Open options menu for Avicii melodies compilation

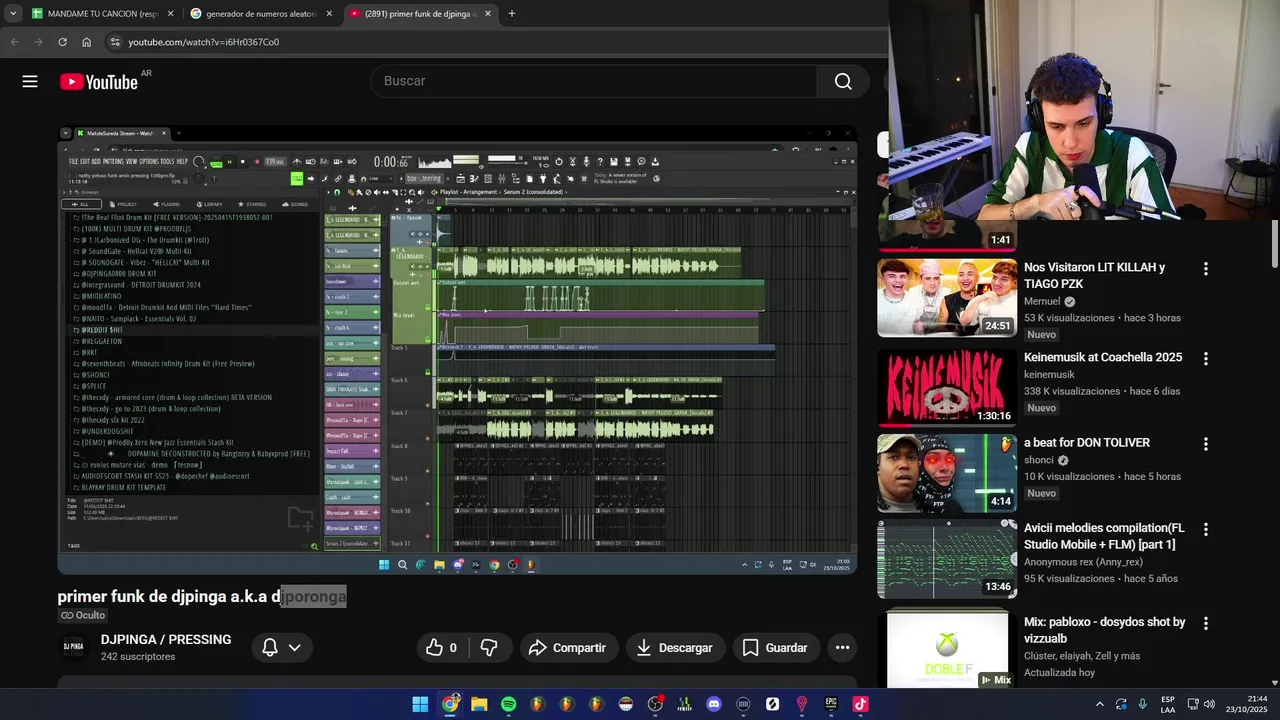pyautogui.click(x=1205, y=529)
